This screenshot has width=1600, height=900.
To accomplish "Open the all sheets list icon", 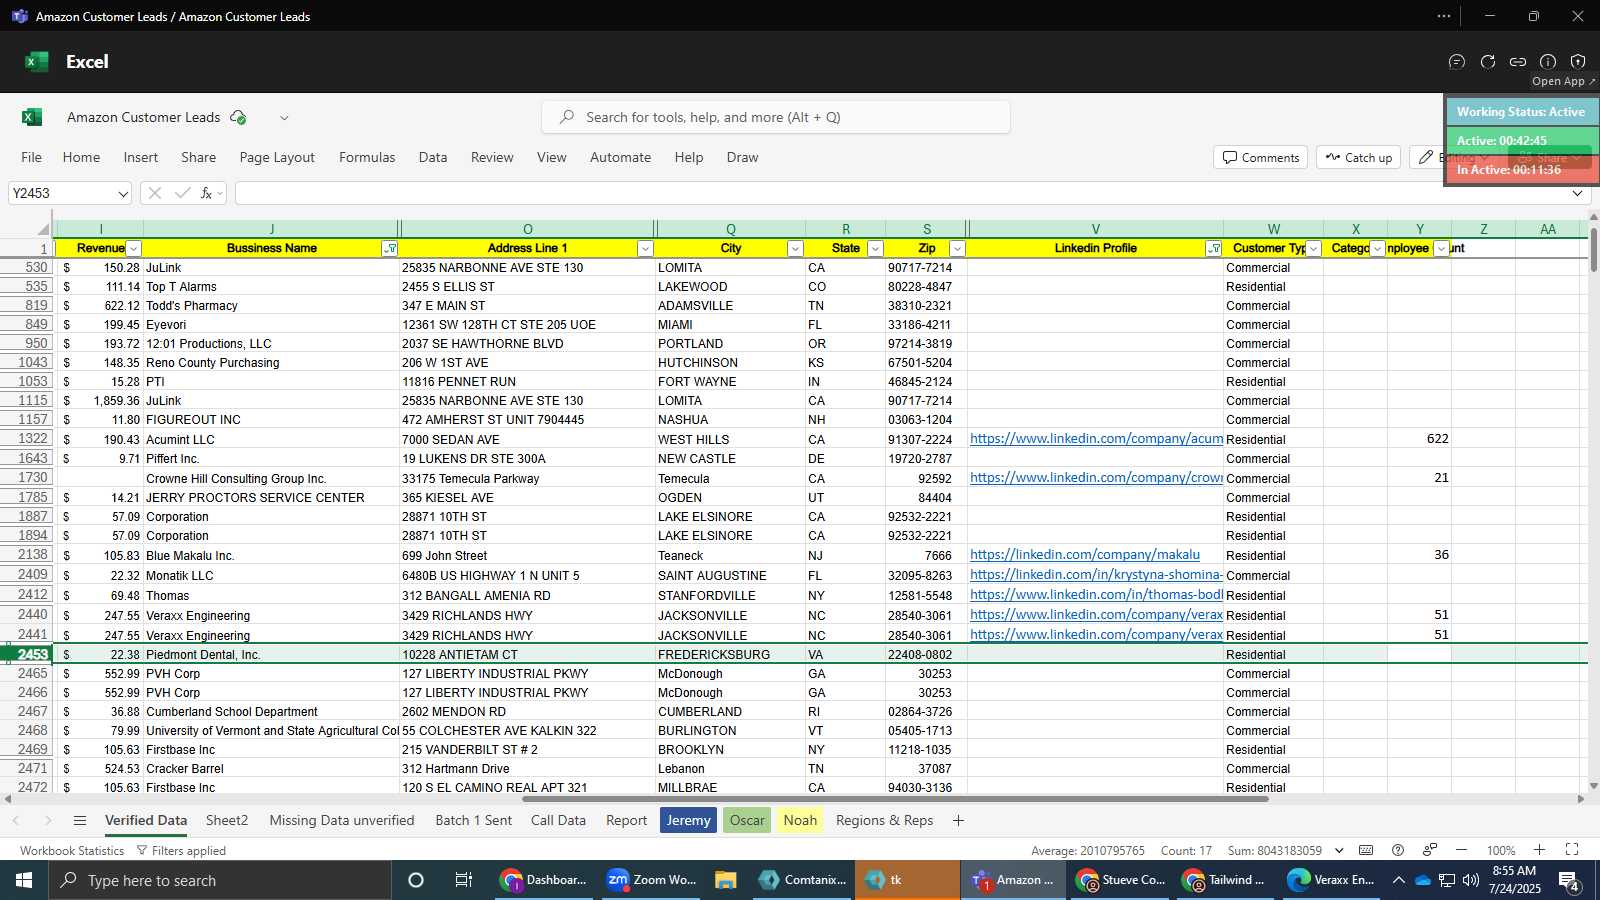I will point(80,820).
